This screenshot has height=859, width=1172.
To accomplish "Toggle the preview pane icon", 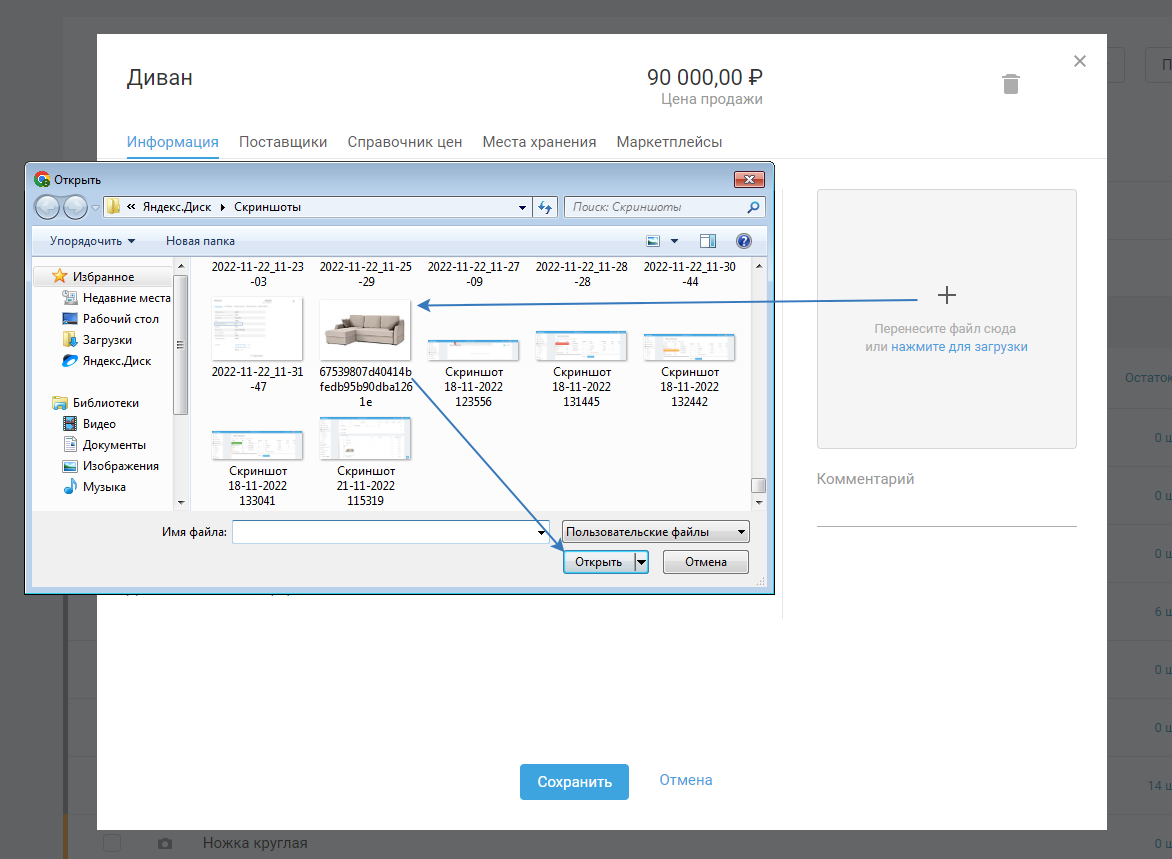I will point(708,241).
